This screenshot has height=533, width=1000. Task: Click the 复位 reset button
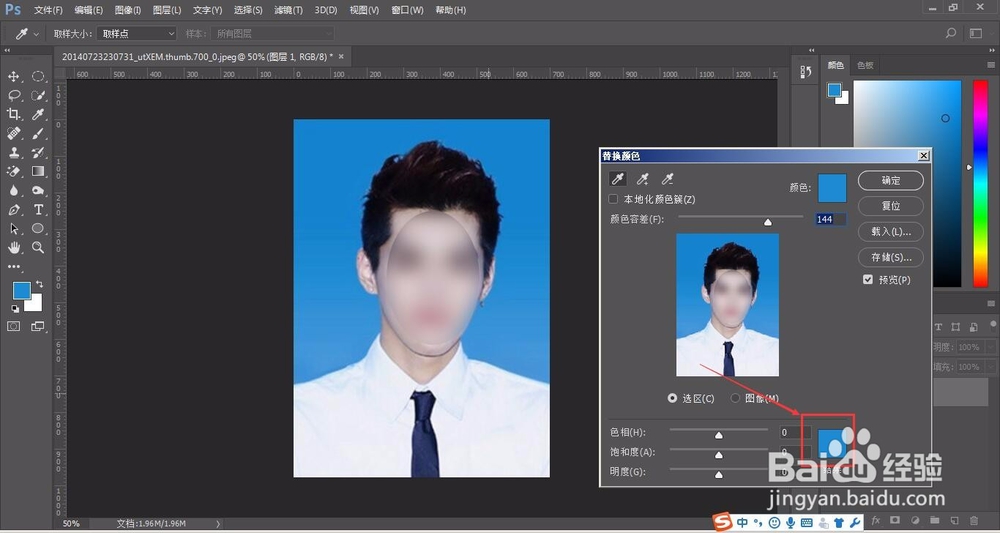[890, 206]
